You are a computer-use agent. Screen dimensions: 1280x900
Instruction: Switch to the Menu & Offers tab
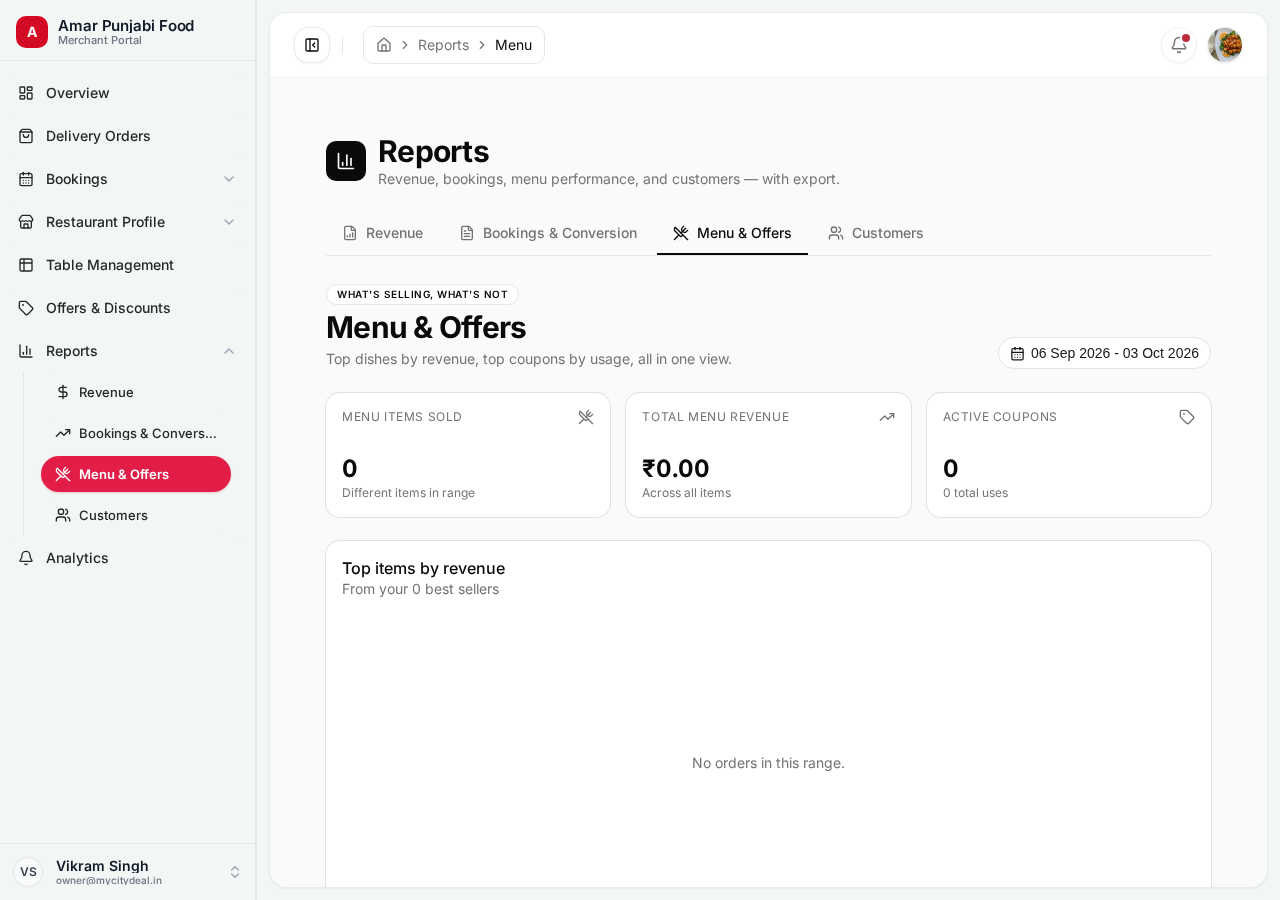coord(732,233)
